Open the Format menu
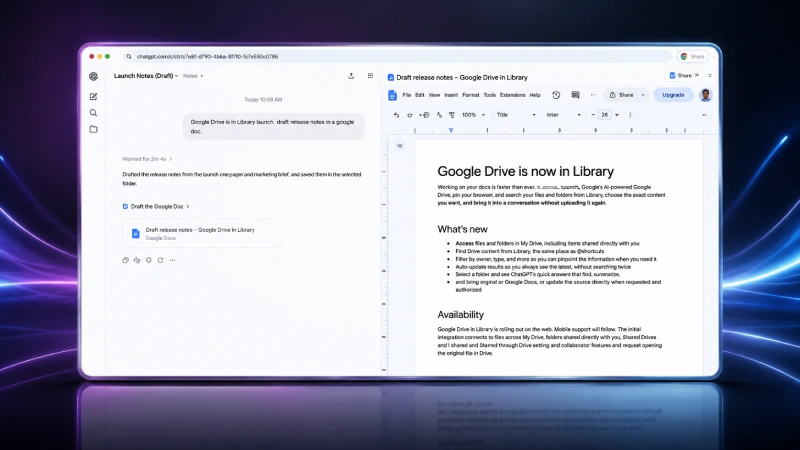Image resolution: width=800 pixels, height=450 pixels. click(470, 95)
